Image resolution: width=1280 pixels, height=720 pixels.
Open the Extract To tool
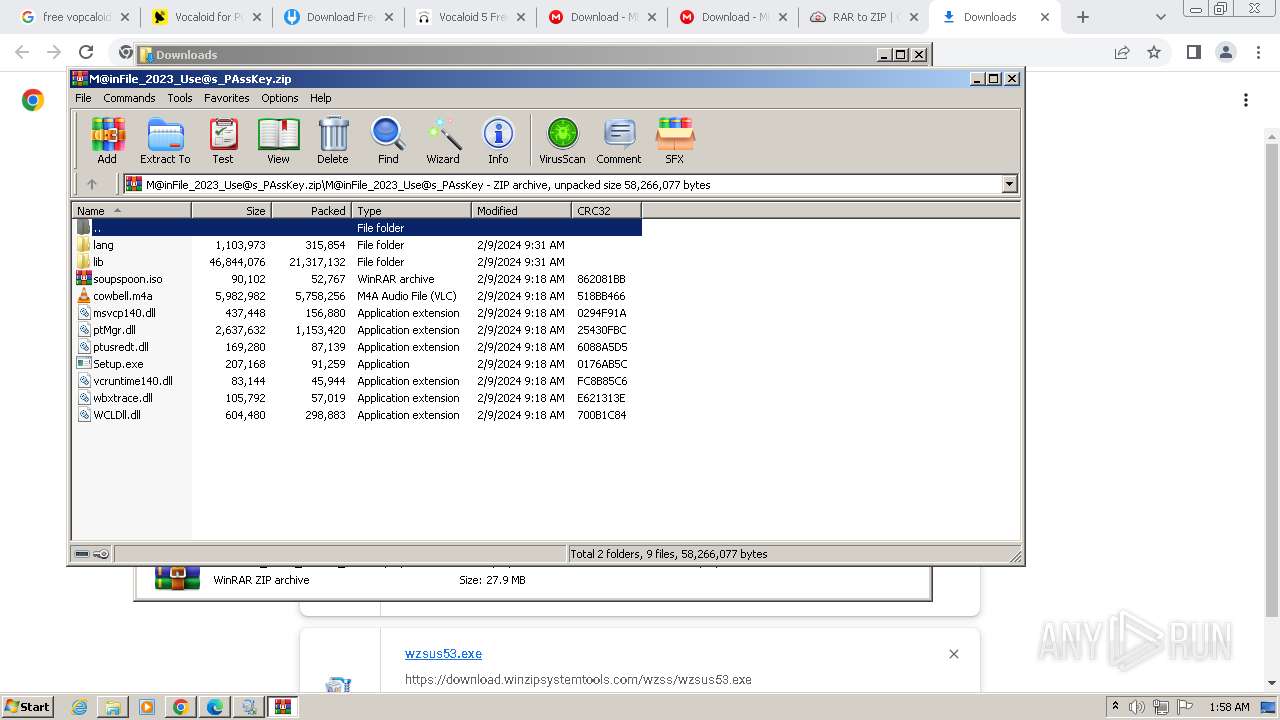click(x=165, y=141)
